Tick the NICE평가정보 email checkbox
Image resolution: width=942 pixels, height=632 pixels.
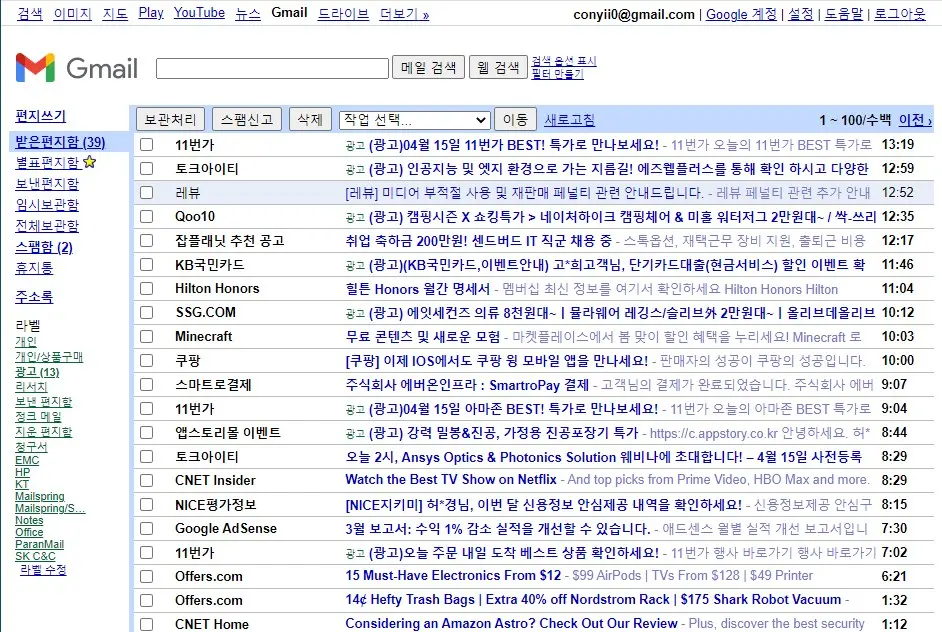click(147, 505)
